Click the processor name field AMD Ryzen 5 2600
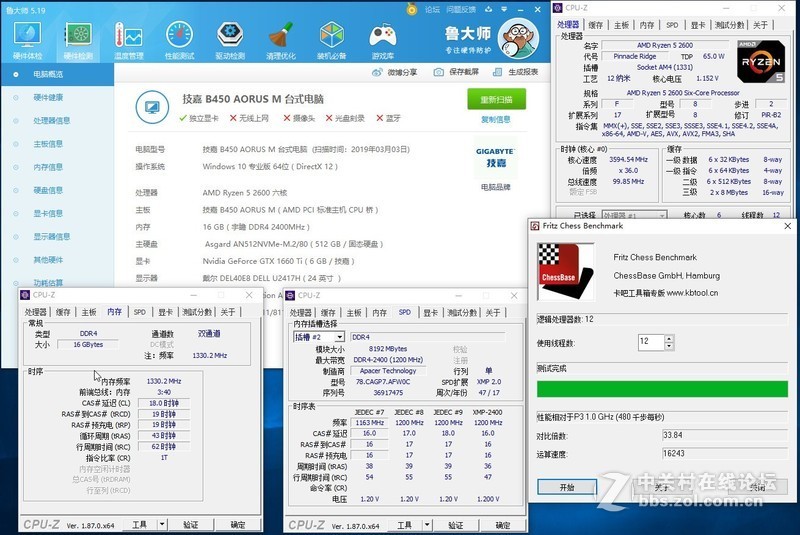The image size is (800, 535). pos(665,45)
